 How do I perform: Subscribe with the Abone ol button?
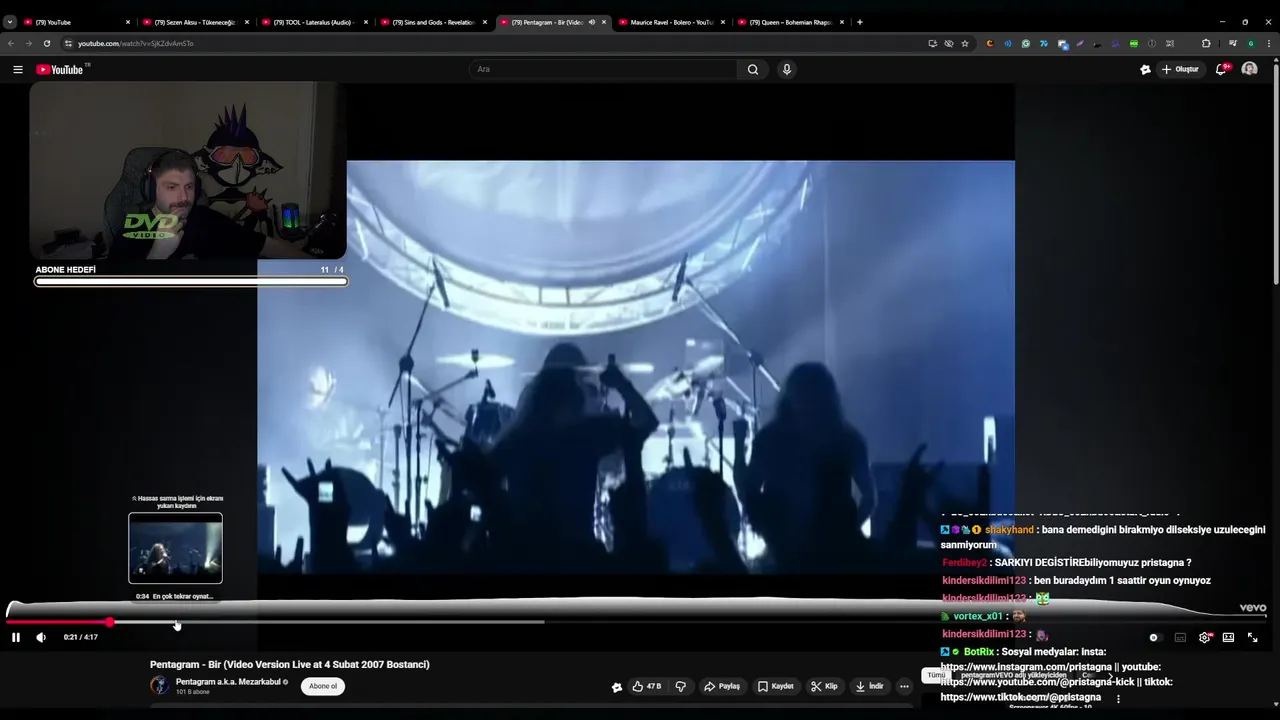click(x=323, y=686)
